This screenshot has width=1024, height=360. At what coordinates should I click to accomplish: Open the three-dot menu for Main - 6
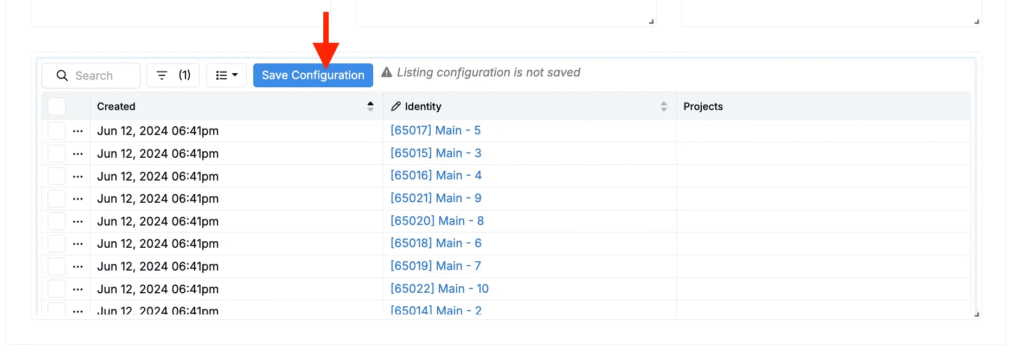tap(78, 244)
